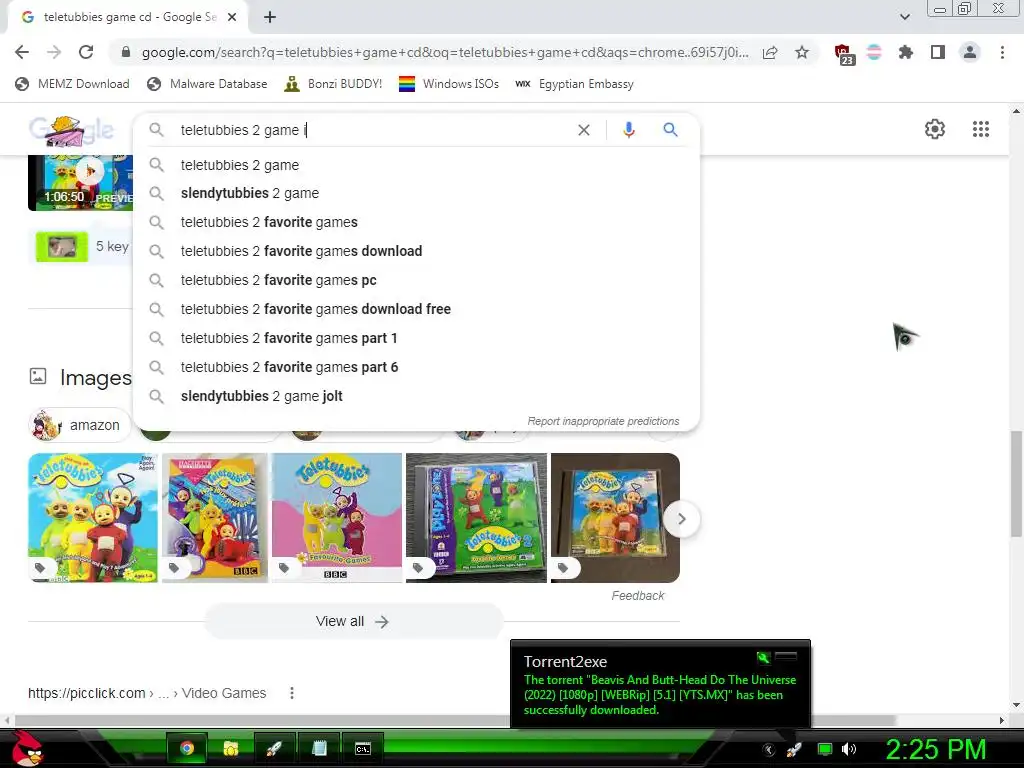Image resolution: width=1024 pixels, height=768 pixels.
Task: Open the 5 key moments chip
Action: [x=82, y=247]
